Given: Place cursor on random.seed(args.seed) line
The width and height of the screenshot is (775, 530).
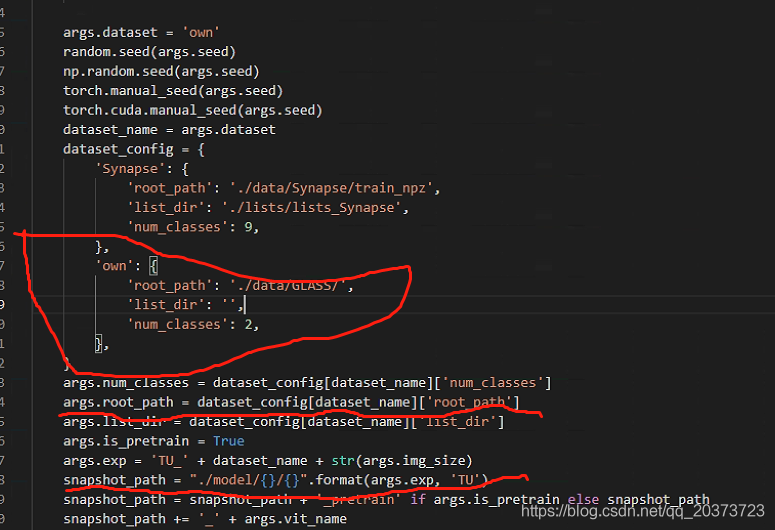Looking at the screenshot, I should [x=149, y=51].
